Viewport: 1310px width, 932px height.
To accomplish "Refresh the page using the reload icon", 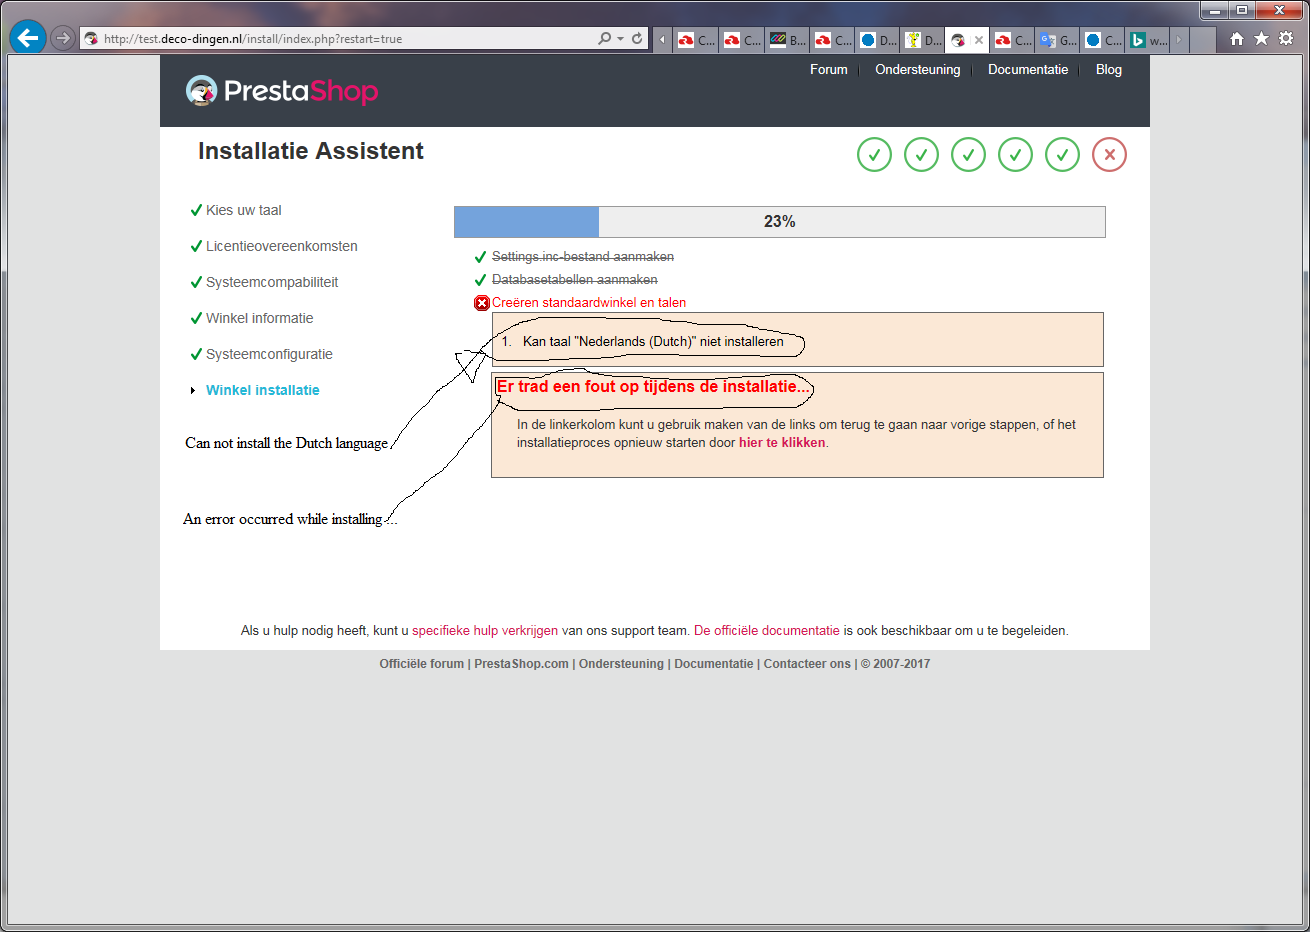I will [637, 38].
